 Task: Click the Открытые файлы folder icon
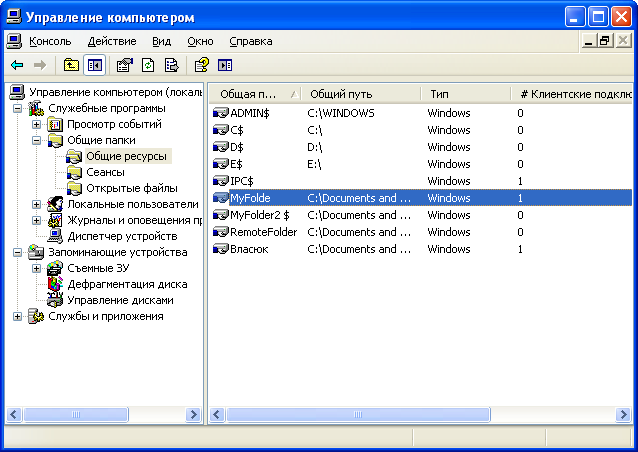[74, 188]
